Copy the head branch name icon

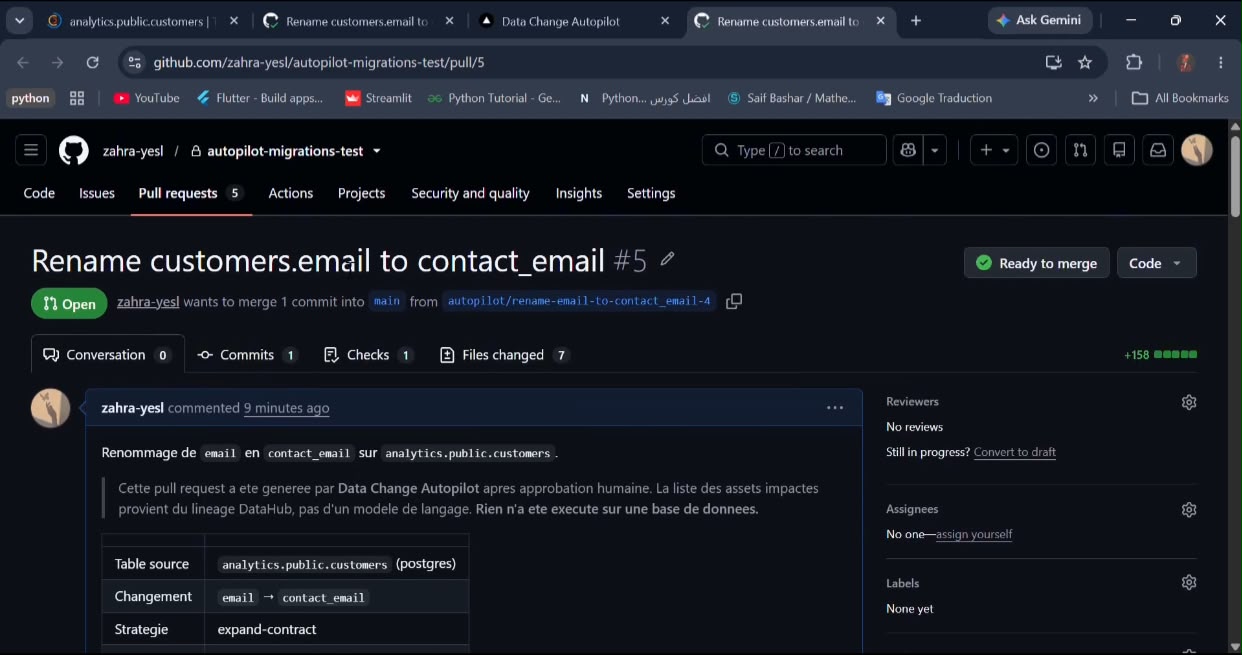pyautogui.click(x=734, y=301)
